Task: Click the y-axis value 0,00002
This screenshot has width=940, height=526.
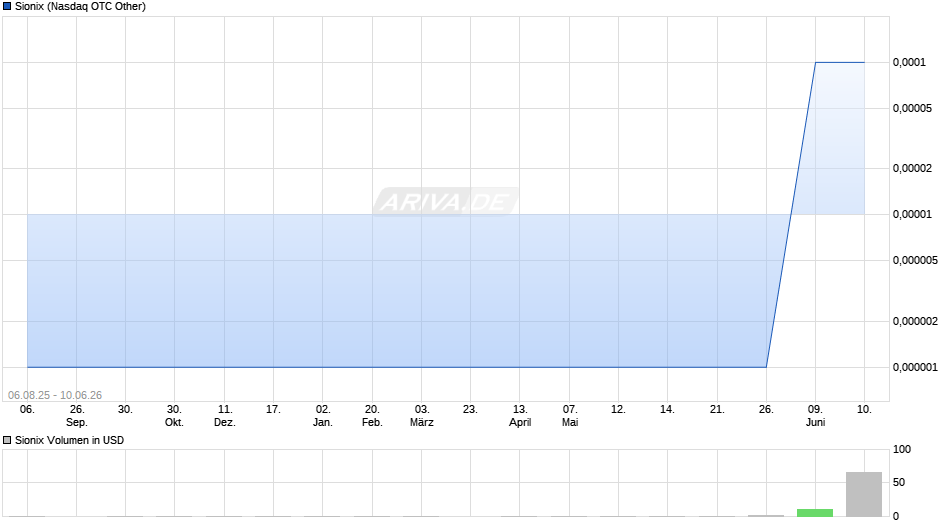Action: pyautogui.click(x=912, y=169)
